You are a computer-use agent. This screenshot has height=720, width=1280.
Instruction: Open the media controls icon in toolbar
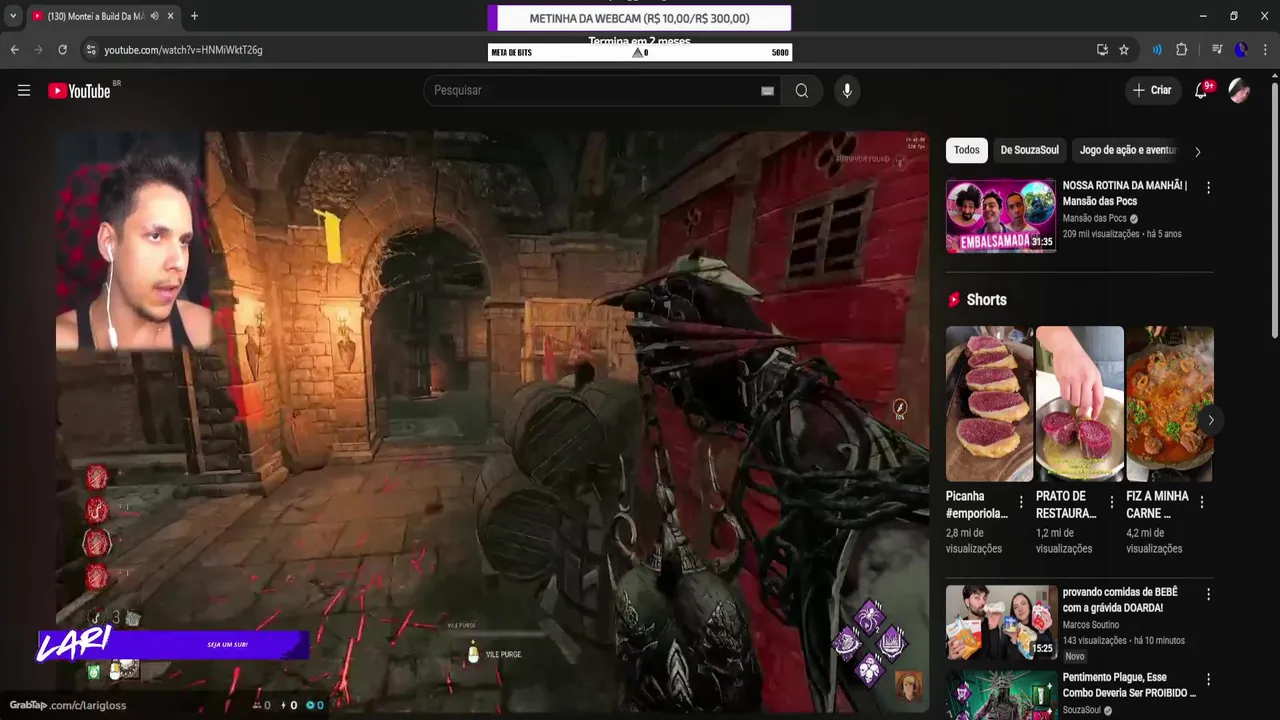click(x=1217, y=50)
